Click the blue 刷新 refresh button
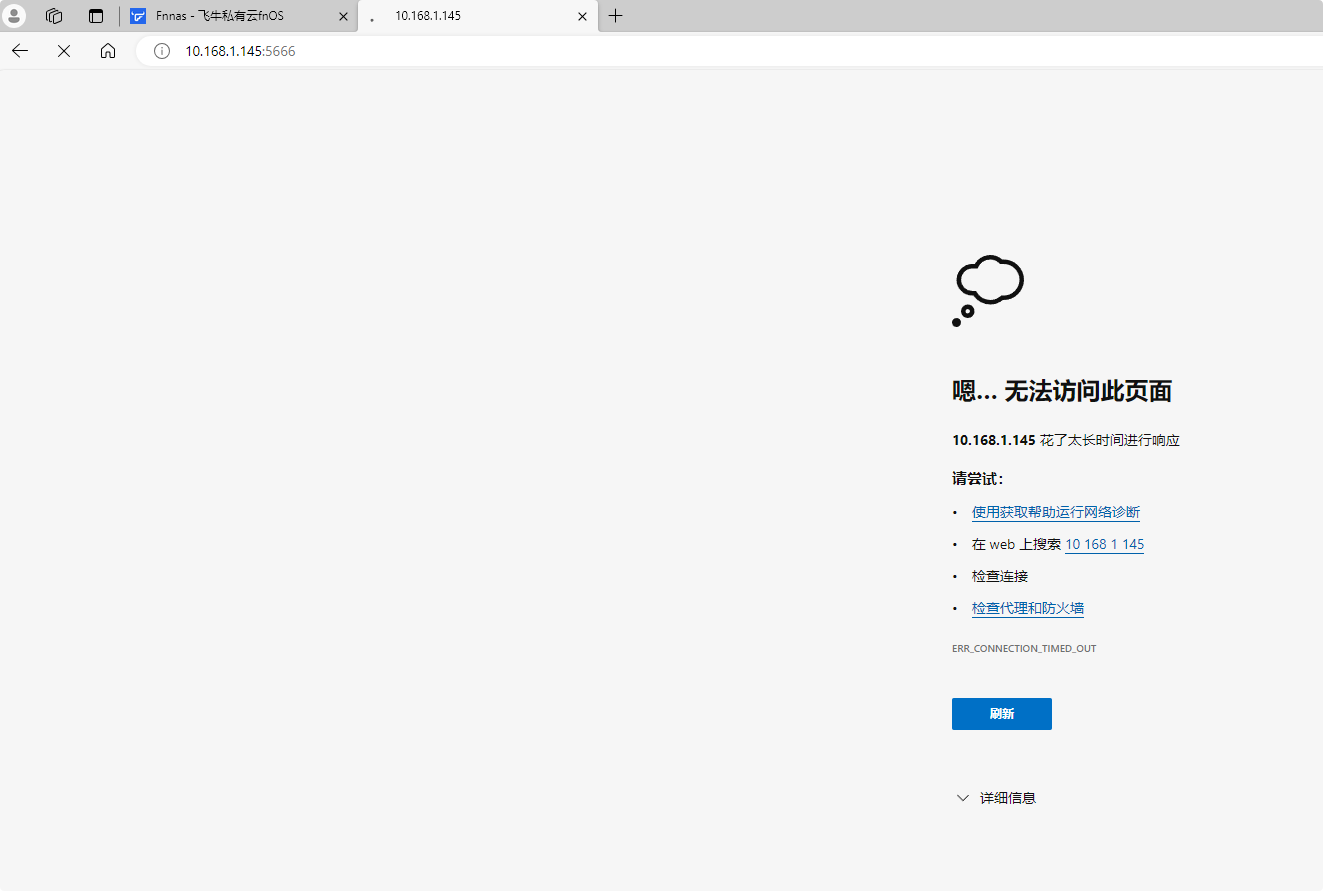 pyautogui.click(x=1002, y=714)
